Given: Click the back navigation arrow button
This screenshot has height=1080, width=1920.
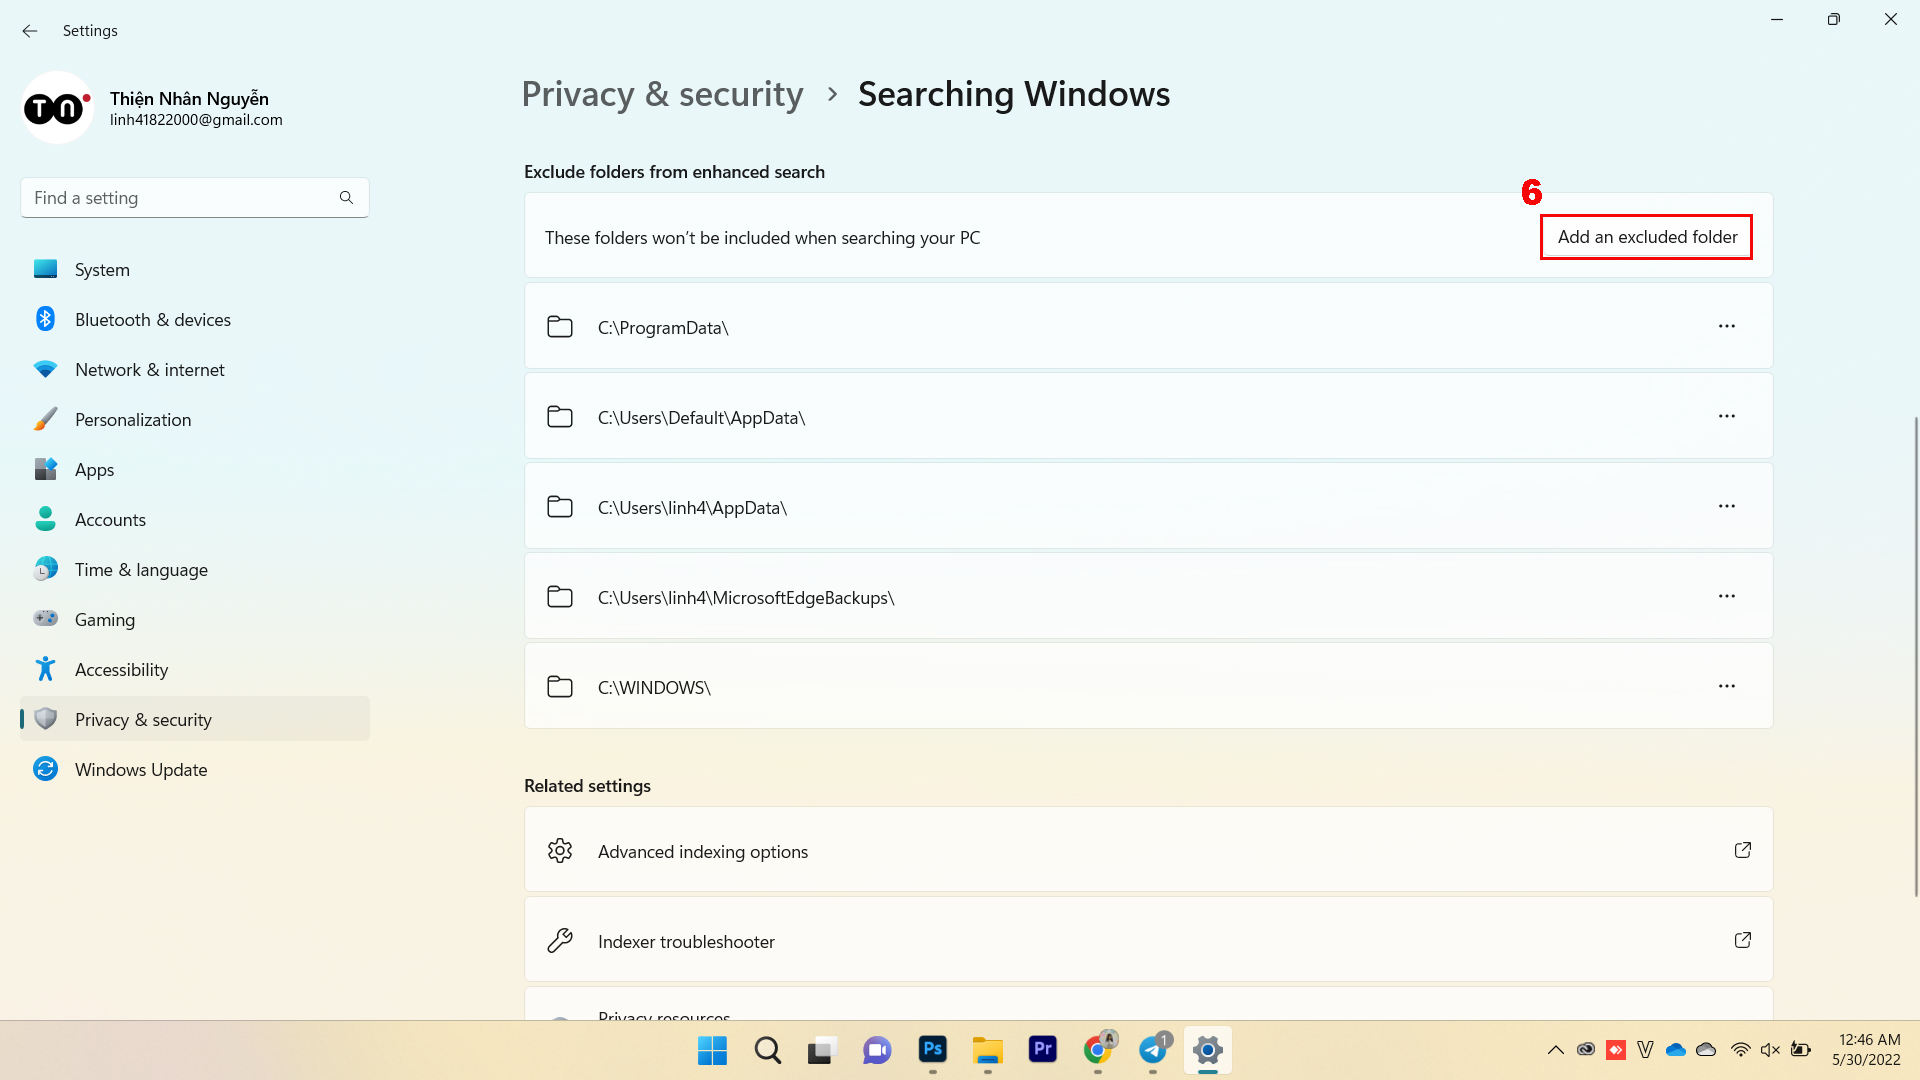Looking at the screenshot, I should point(30,29).
